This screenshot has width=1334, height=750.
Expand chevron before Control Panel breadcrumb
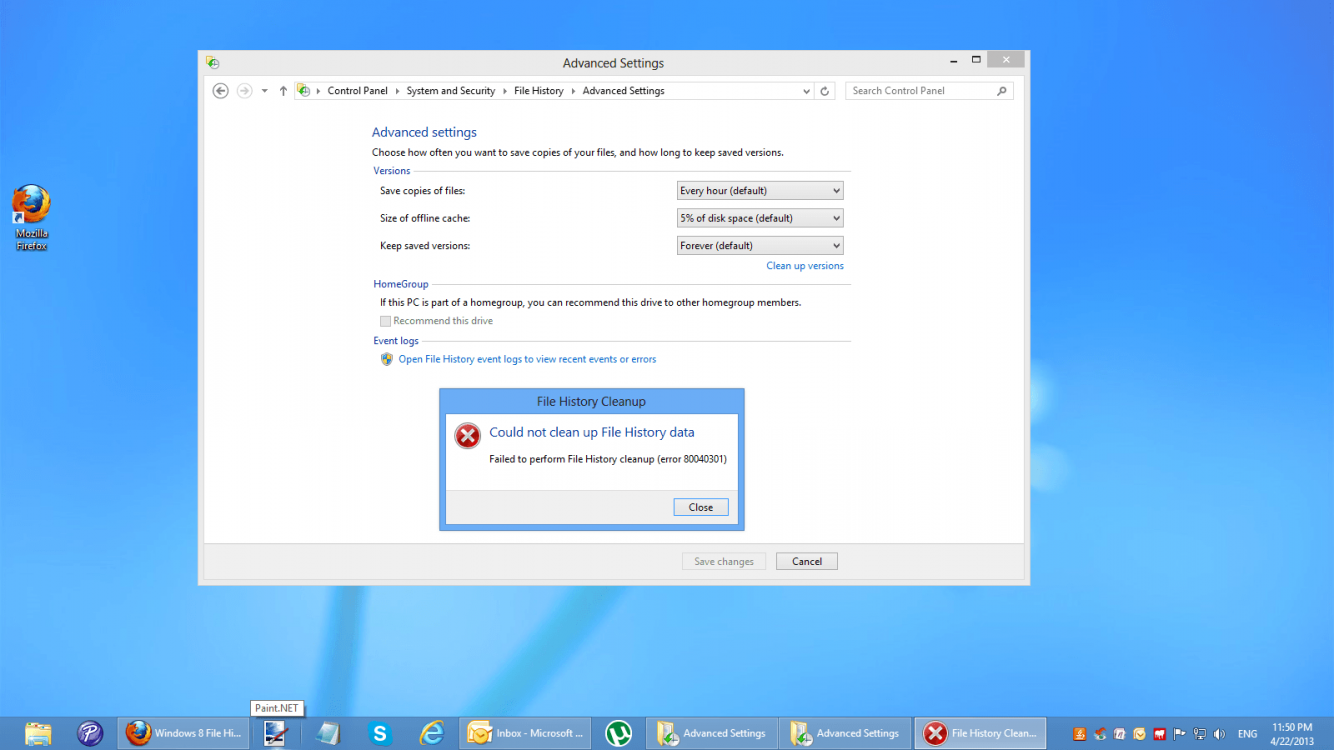[x=318, y=91]
